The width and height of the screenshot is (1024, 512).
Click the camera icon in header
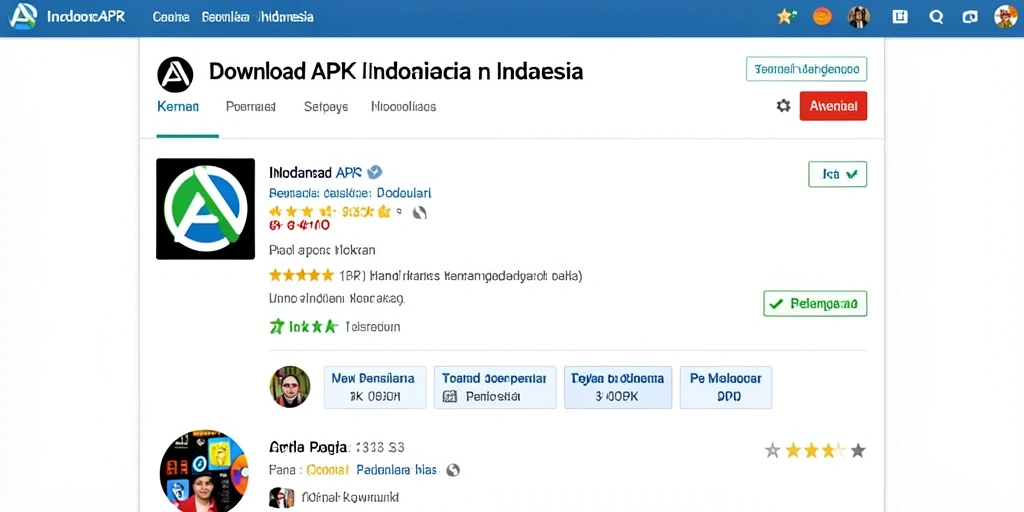click(x=970, y=18)
